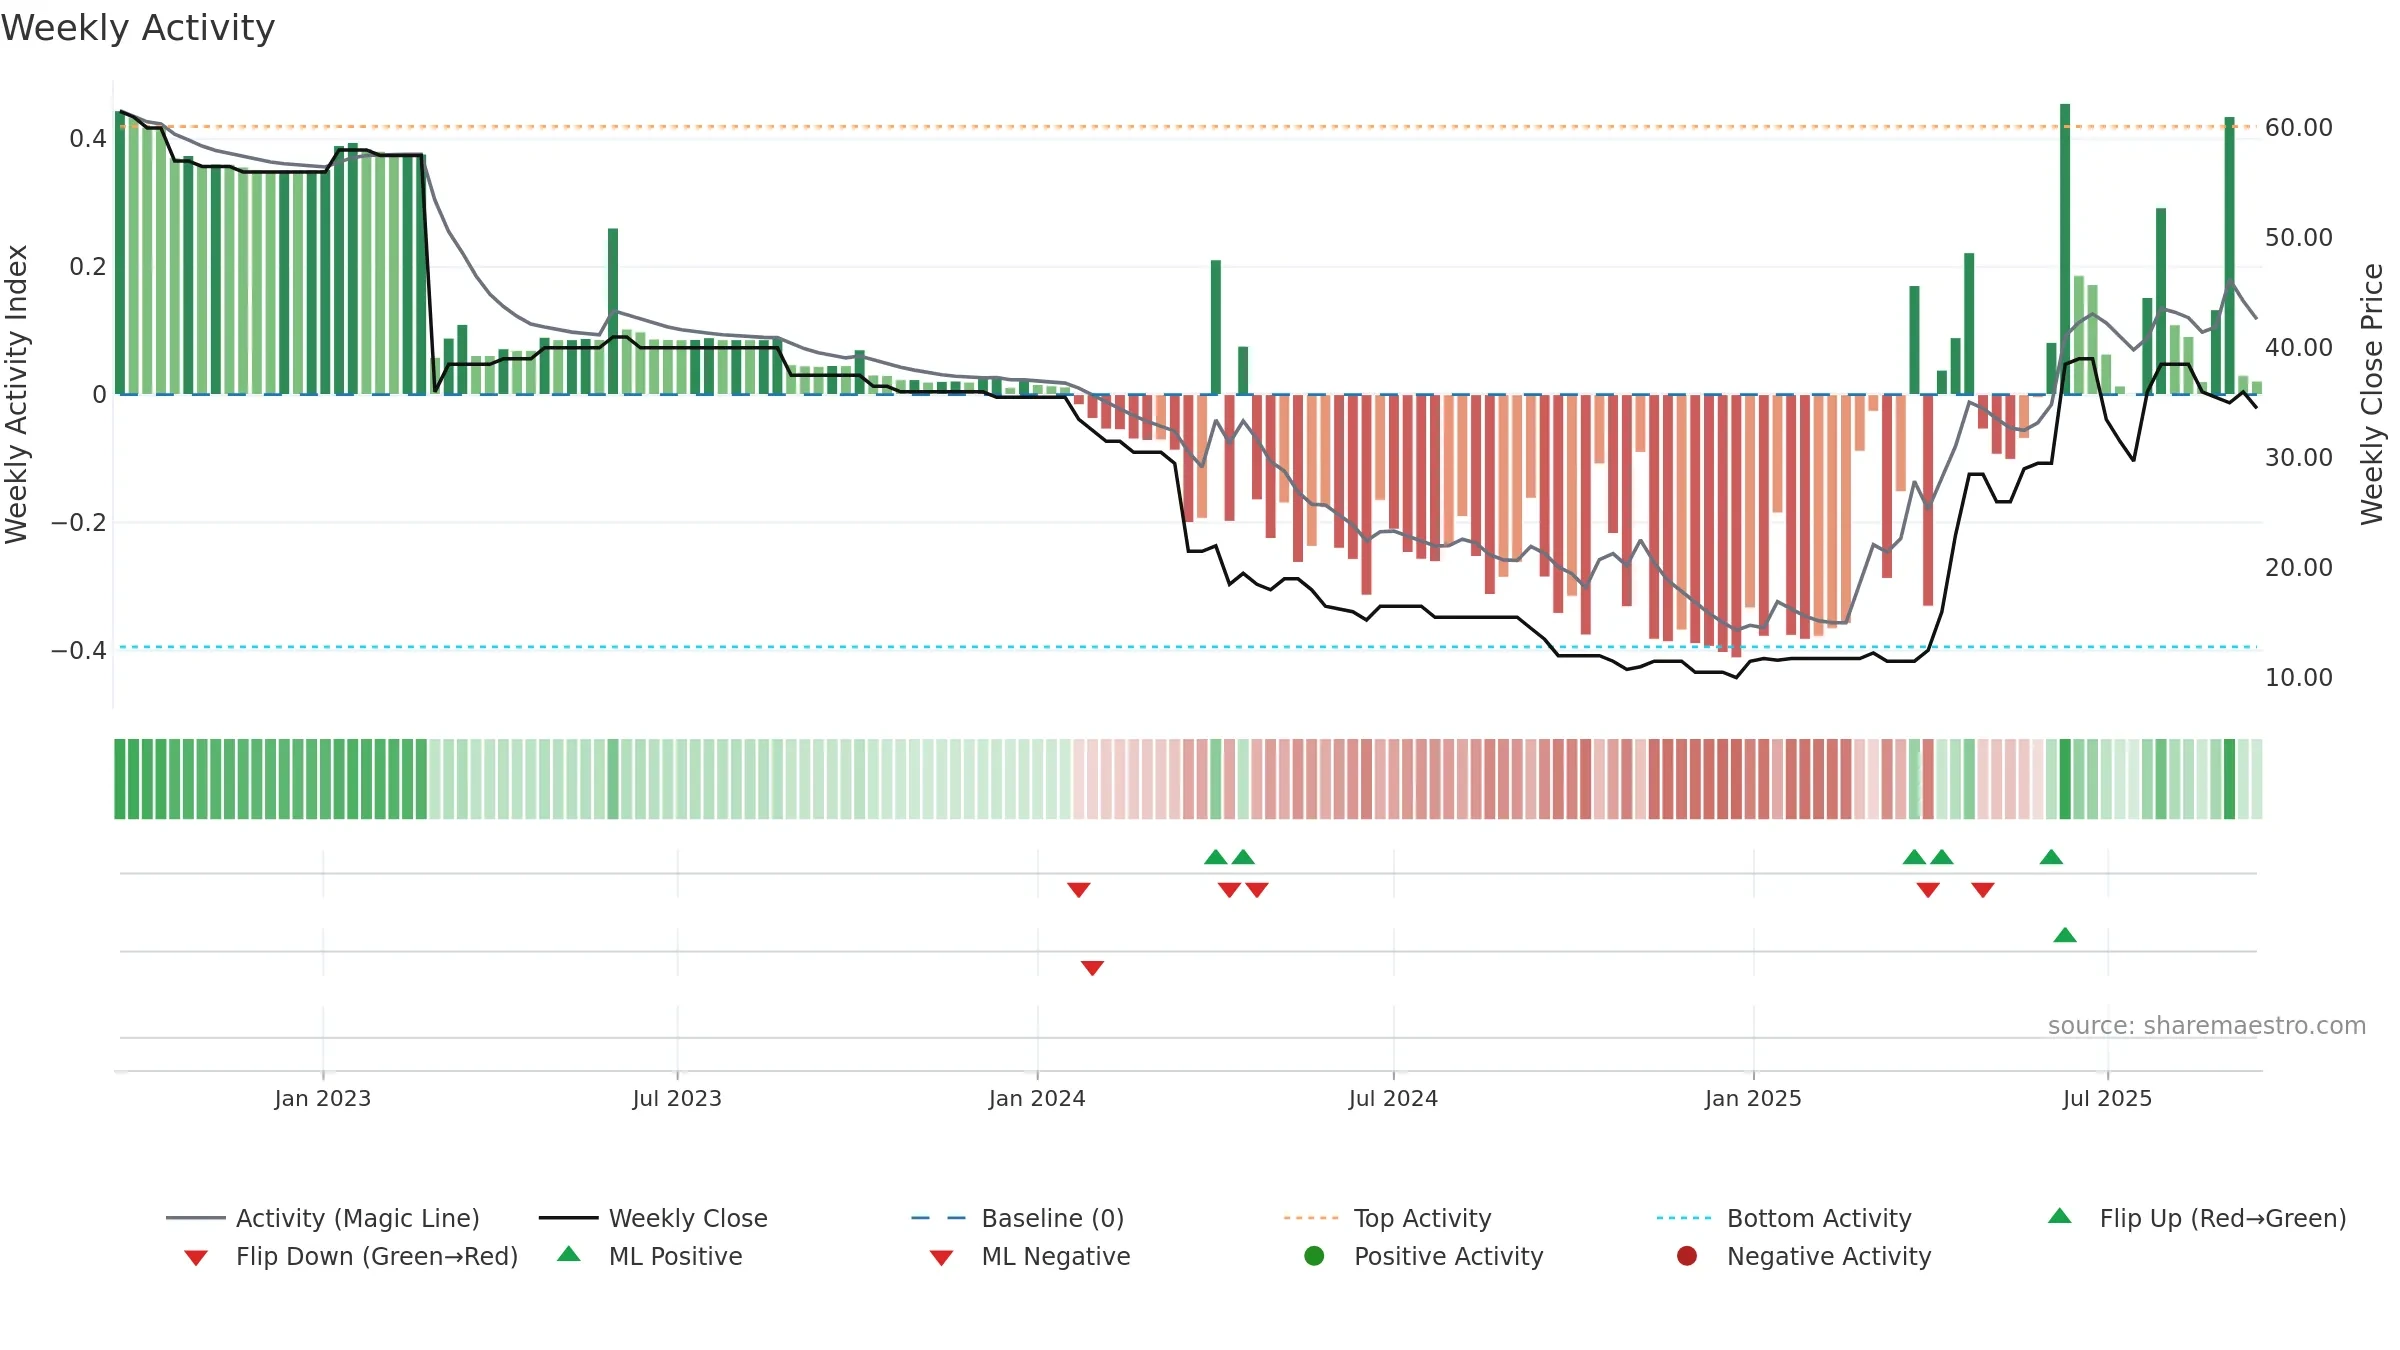Click the source: sharemaestro.com text
This screenshot has height=1350, width=2400.
2207,1025
